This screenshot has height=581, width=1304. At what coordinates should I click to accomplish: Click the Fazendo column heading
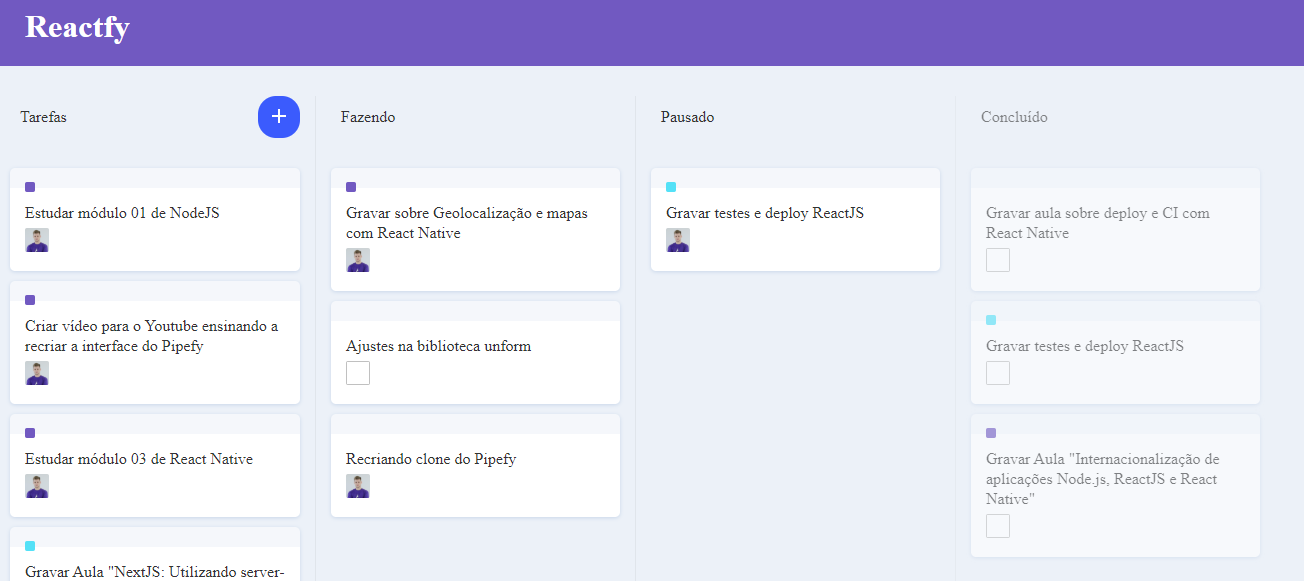tap(368, 117)
